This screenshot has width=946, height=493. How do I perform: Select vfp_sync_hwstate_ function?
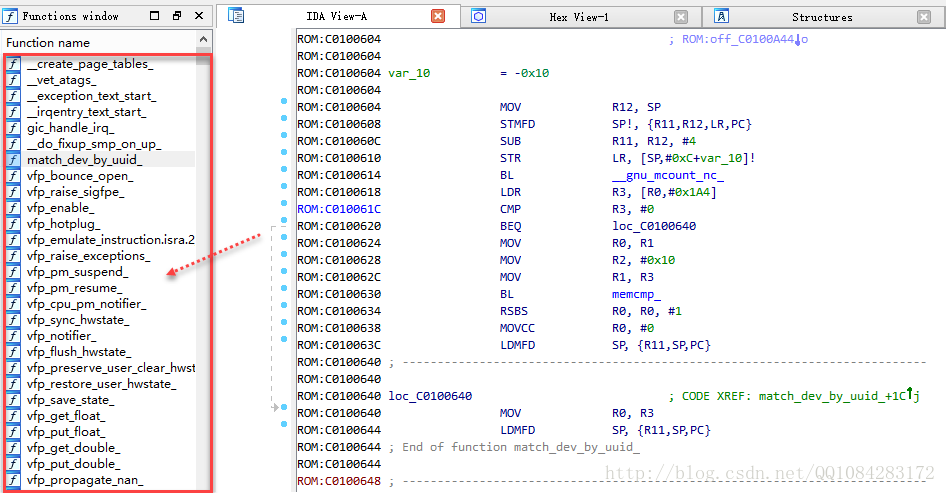[78, 320]
